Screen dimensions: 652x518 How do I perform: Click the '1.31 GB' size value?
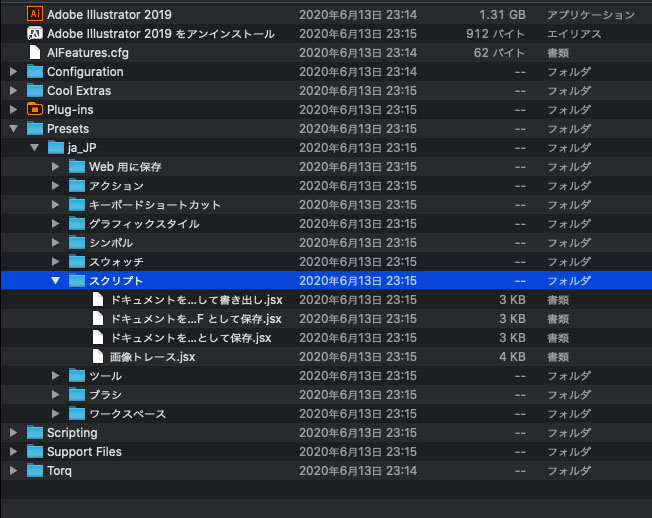pyautogui.click(x=502, y=15)
